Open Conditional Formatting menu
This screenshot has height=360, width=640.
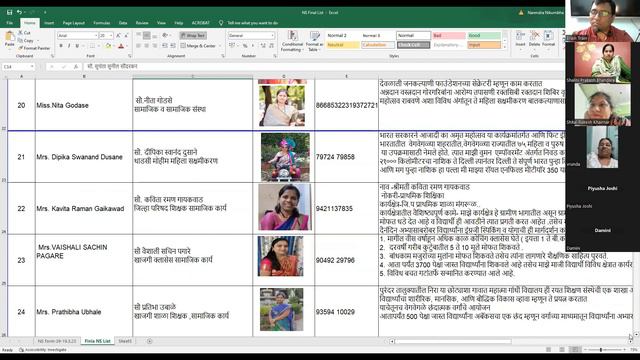point(292,41)
